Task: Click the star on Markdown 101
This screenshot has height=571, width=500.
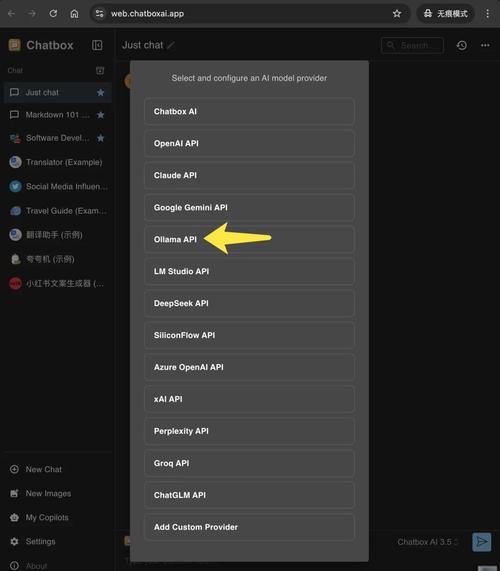Action: click(101, 115)
